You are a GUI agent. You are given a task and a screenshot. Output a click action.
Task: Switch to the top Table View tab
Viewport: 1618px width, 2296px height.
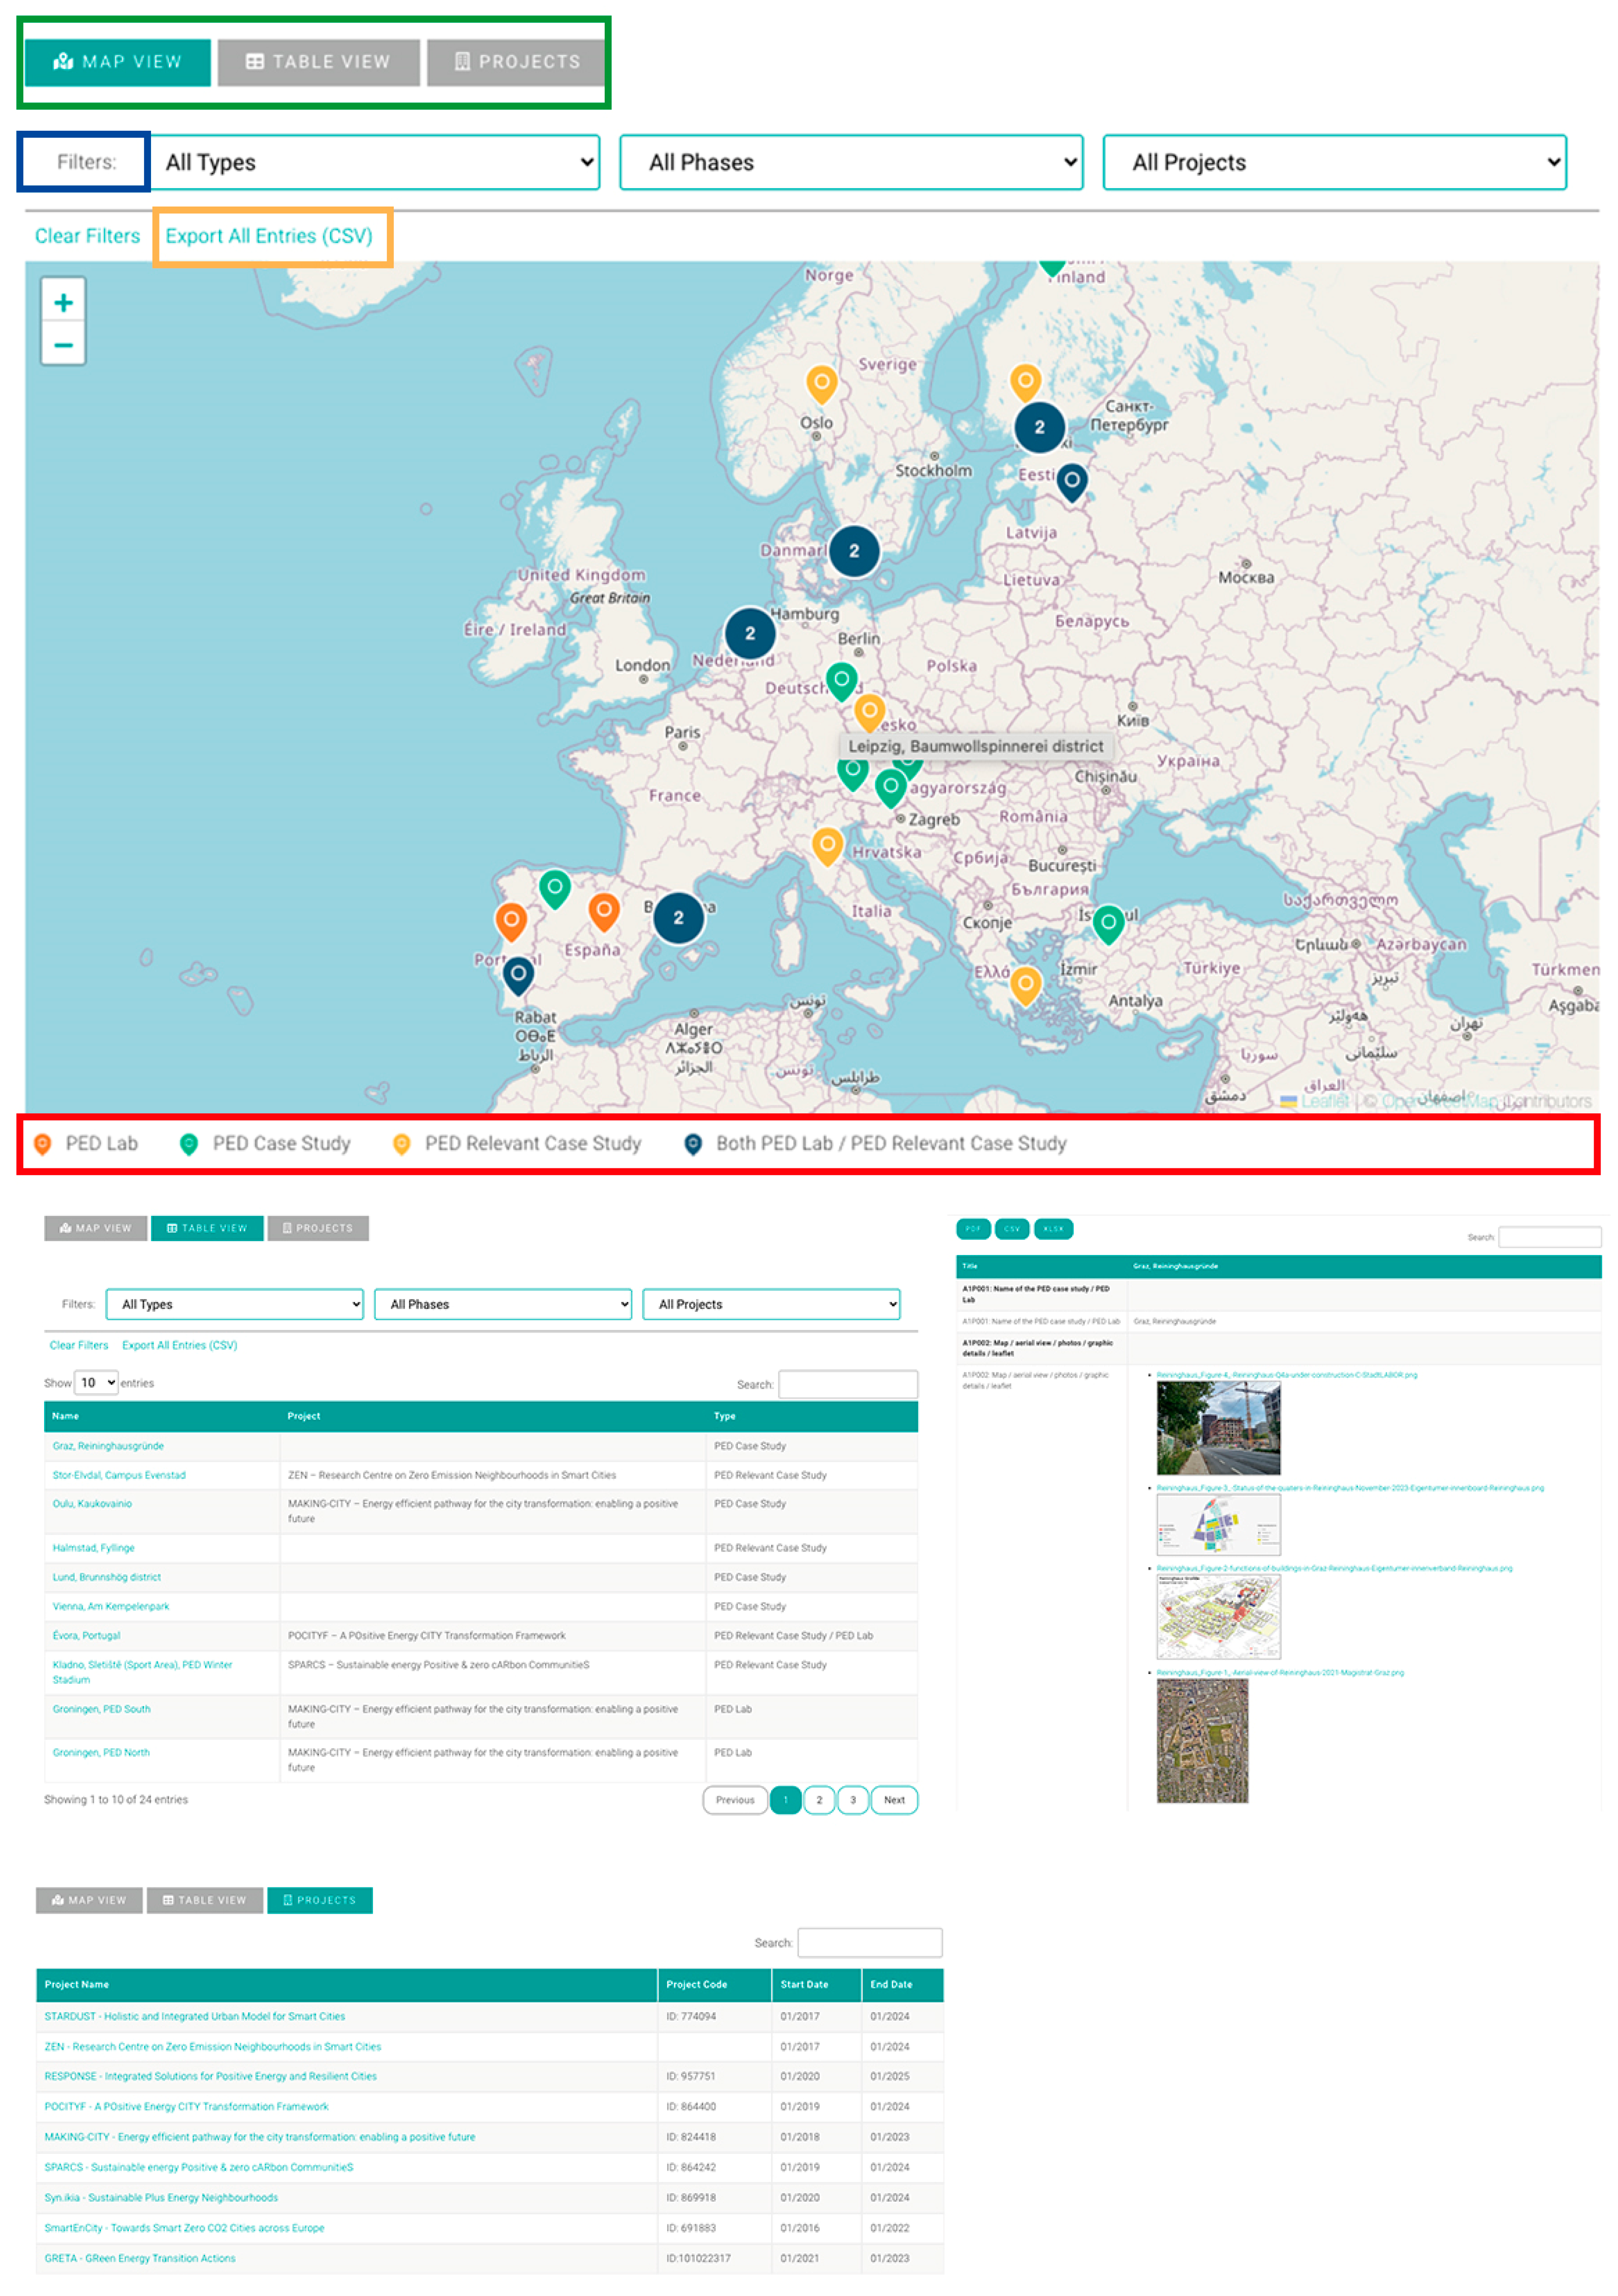pos(318,62)
